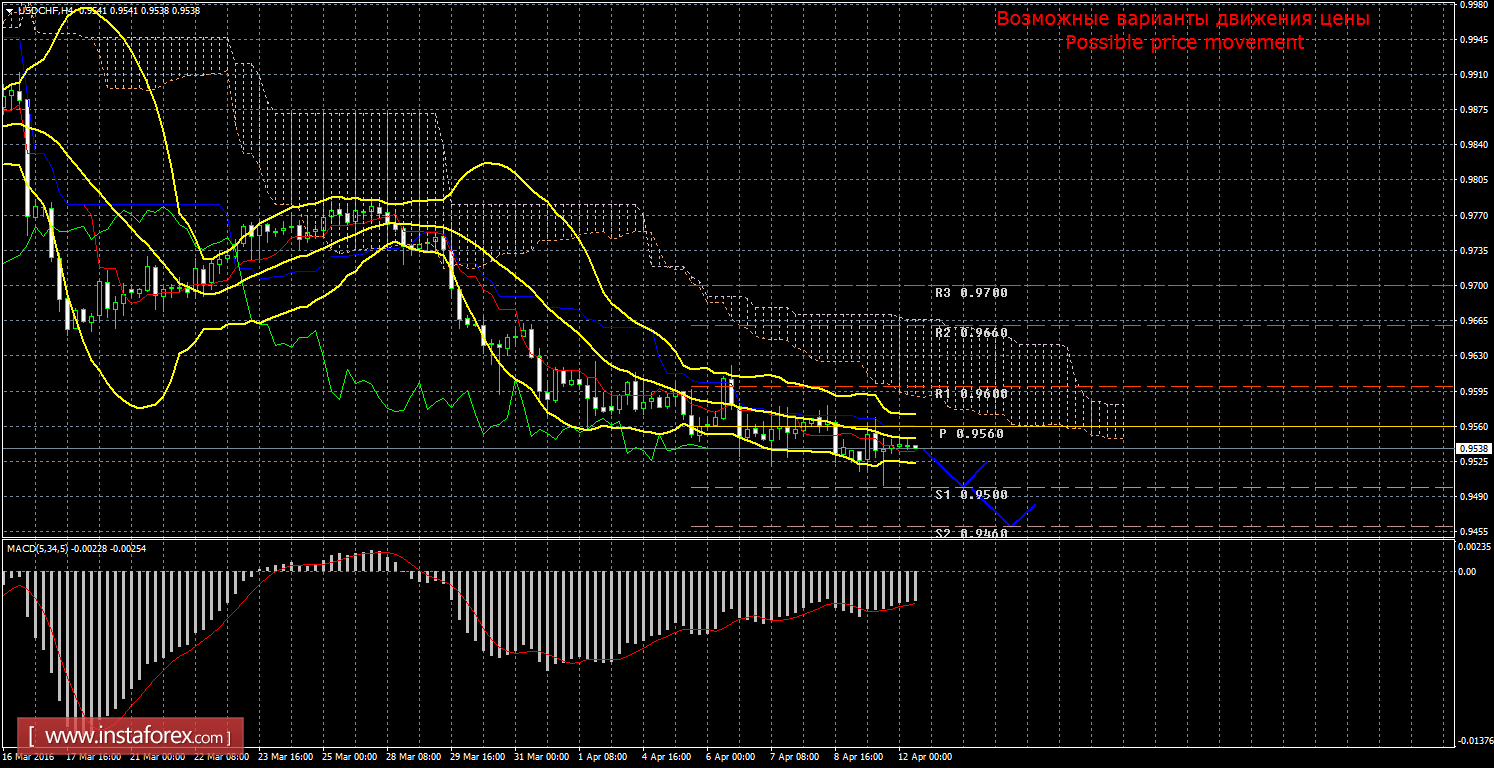Screen dimensions: 1494x768
Task: Click the 31 Mar 00:00 time label
Action: point(543,757)
